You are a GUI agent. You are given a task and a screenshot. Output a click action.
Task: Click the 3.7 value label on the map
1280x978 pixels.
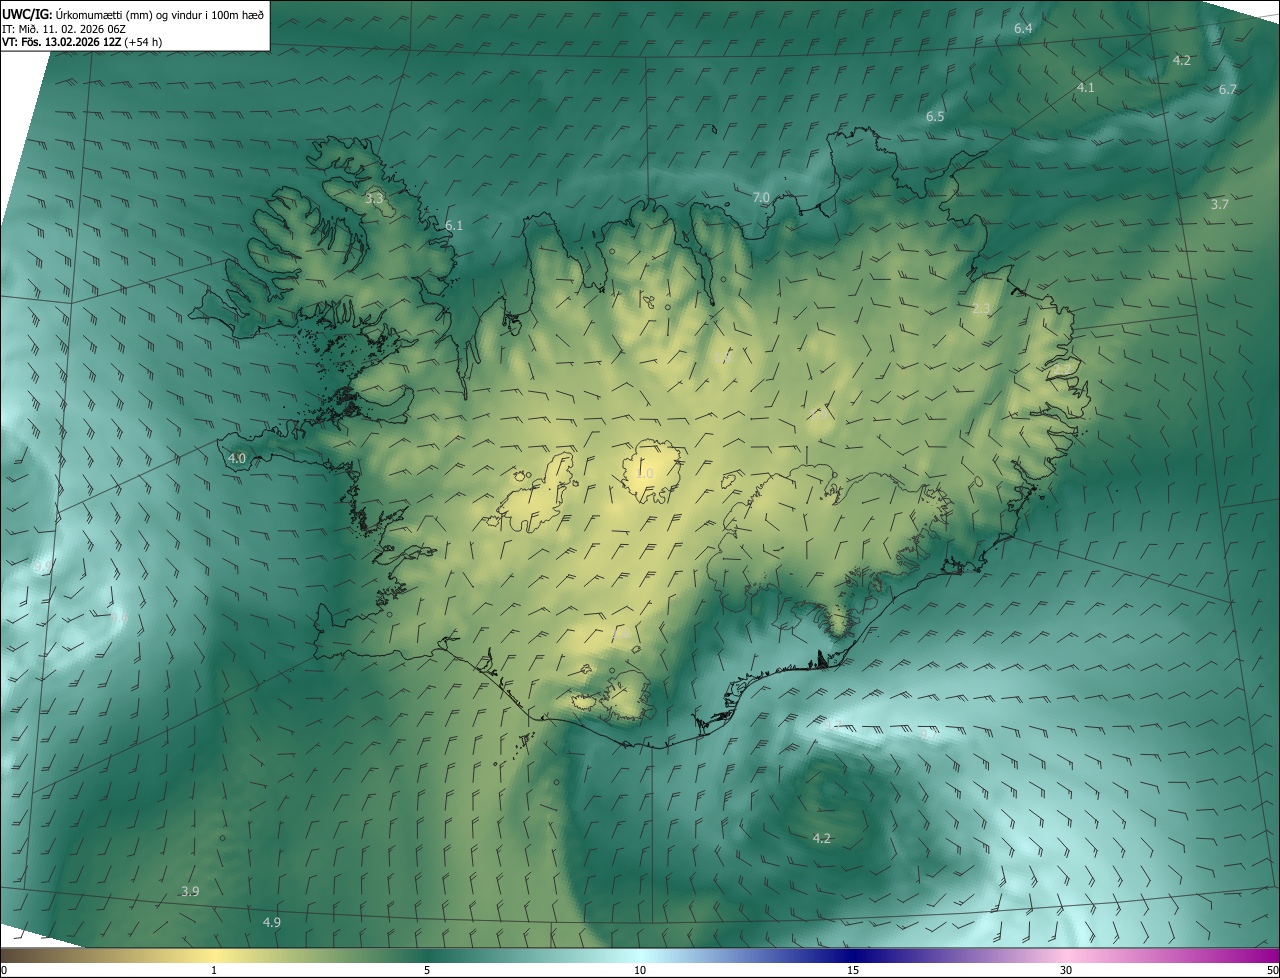point(1220,204)
